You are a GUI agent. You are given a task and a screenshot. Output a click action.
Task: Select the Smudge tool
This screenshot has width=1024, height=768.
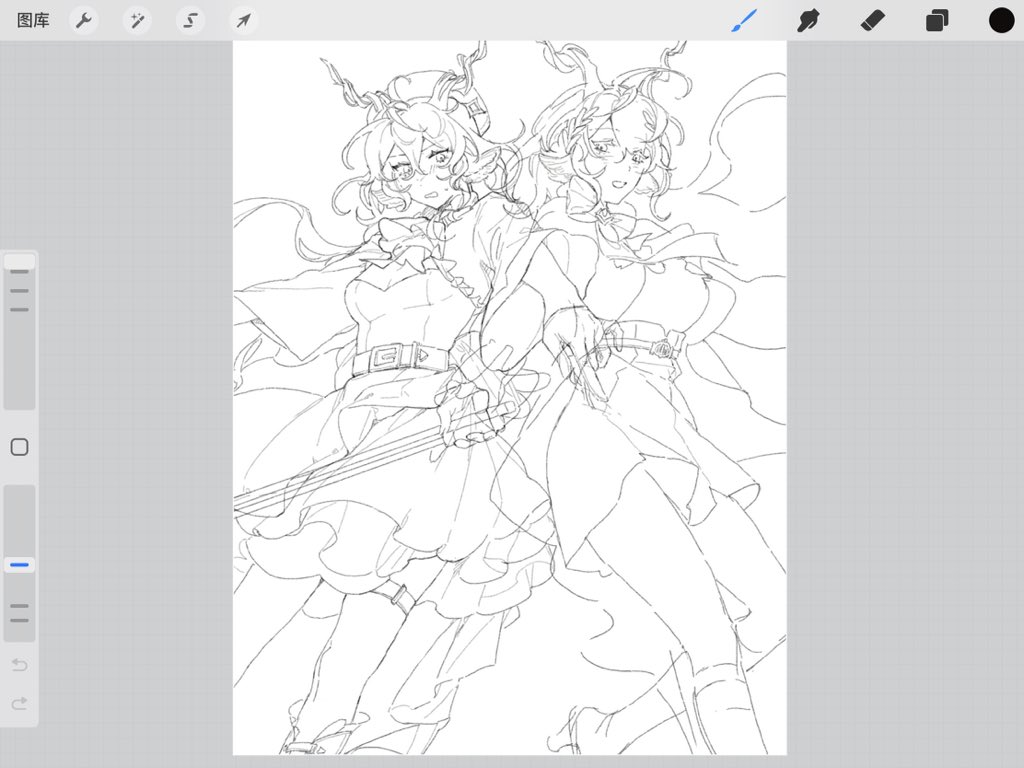click(808, 20)
